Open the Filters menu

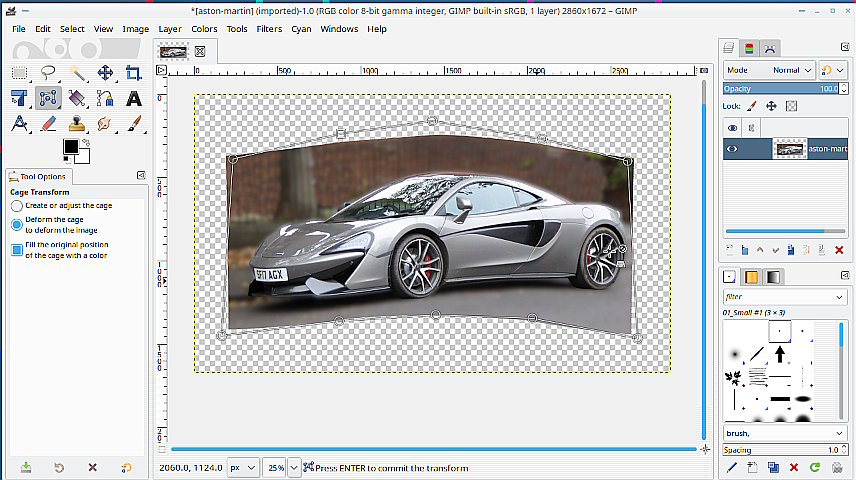click(x=268, y=29)
